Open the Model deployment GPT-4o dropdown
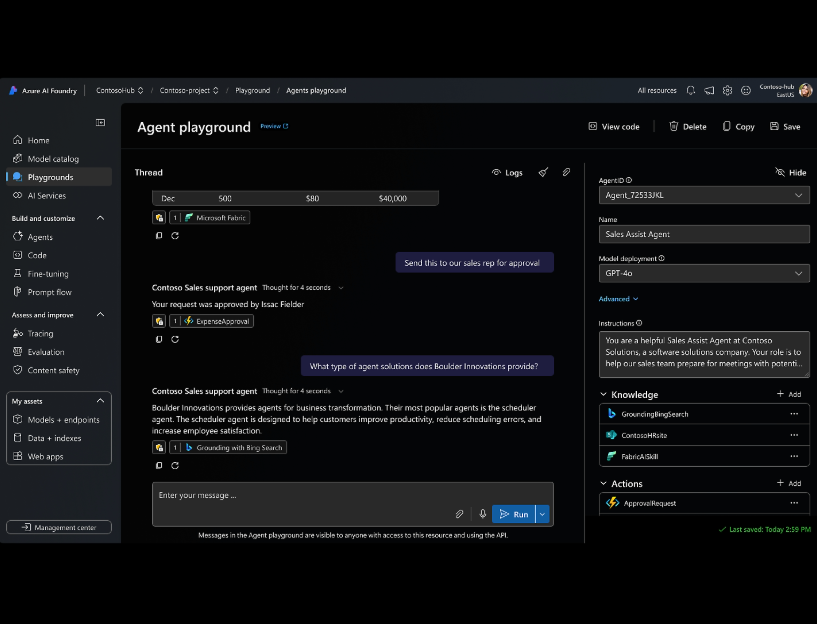The height and width of the screenshot is (624, 817). [704, 273]
